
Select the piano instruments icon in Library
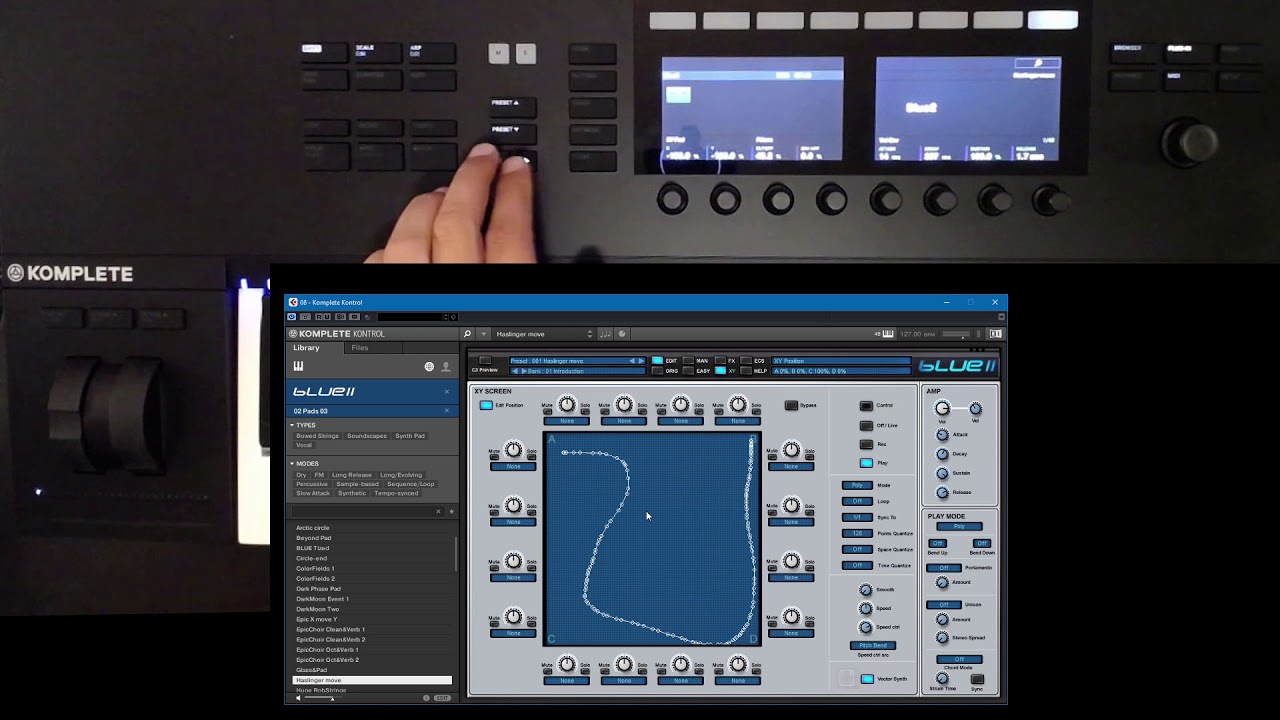(298, 367)
